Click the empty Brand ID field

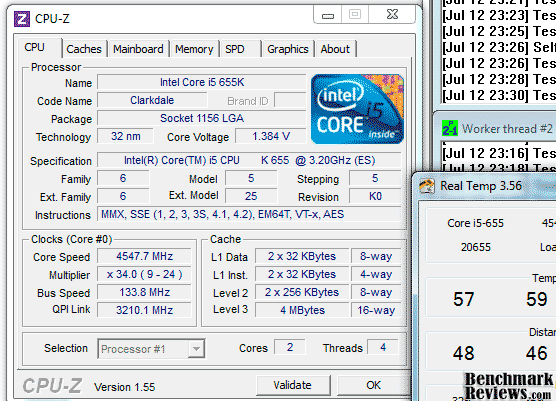click(x=290, y=100)
